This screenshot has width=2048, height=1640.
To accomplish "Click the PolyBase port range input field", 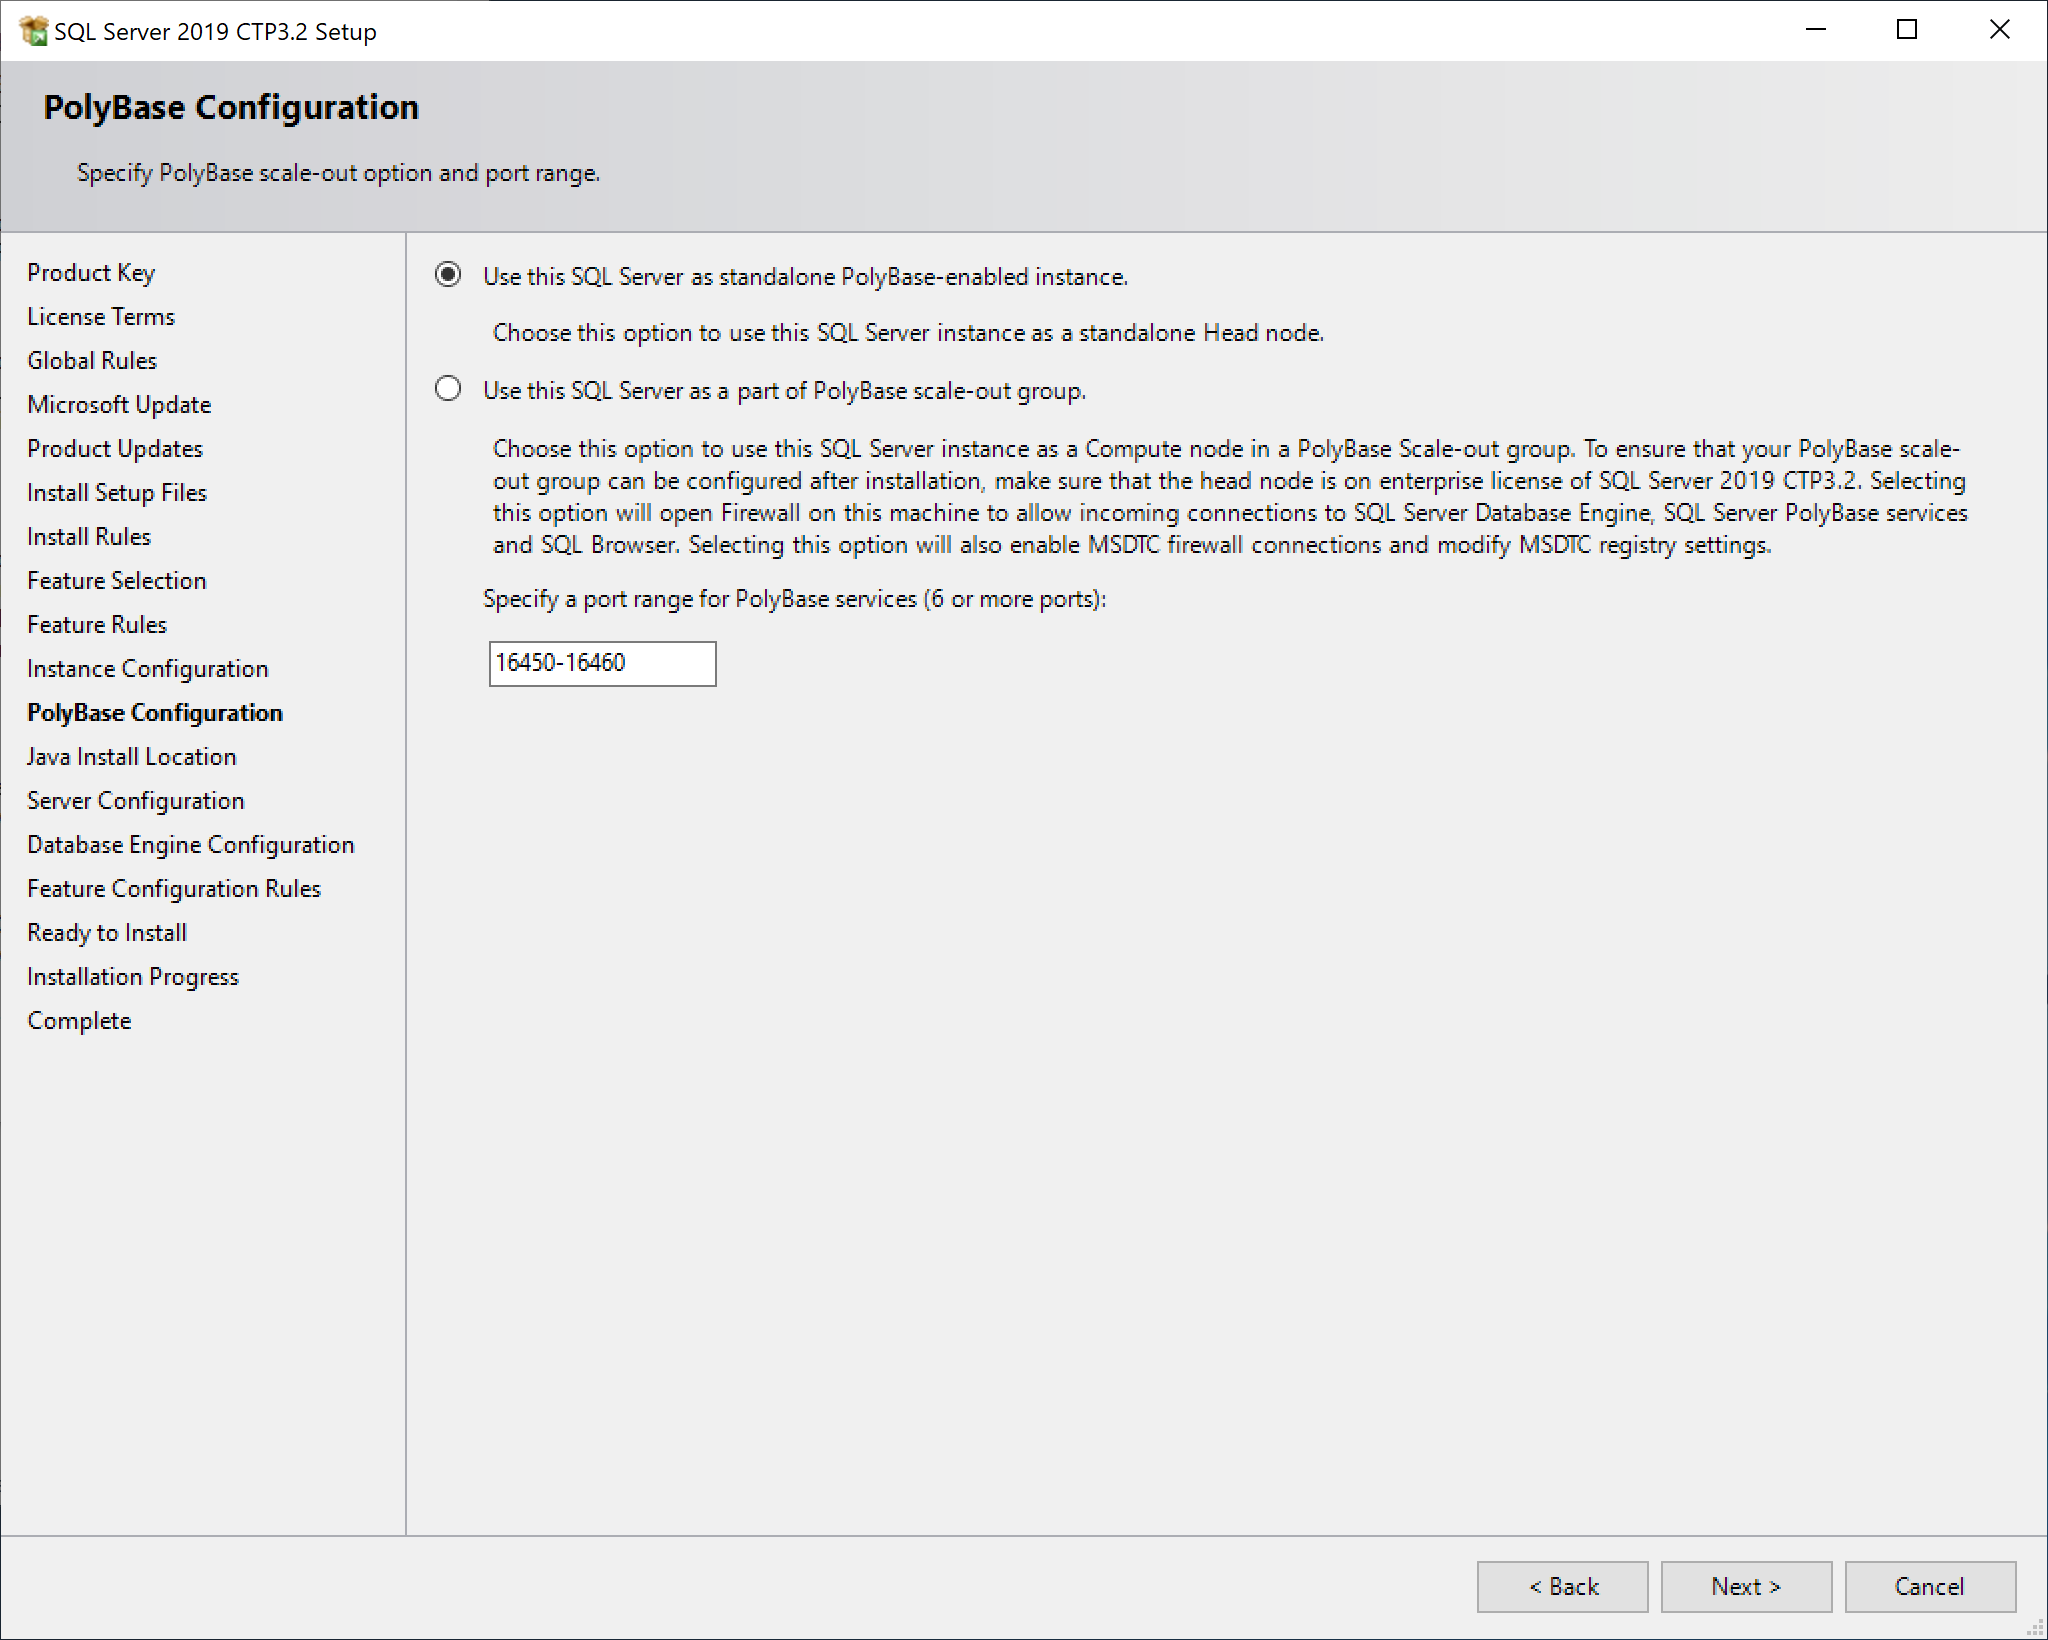I will pyautogui.click(x=602, y=664).
